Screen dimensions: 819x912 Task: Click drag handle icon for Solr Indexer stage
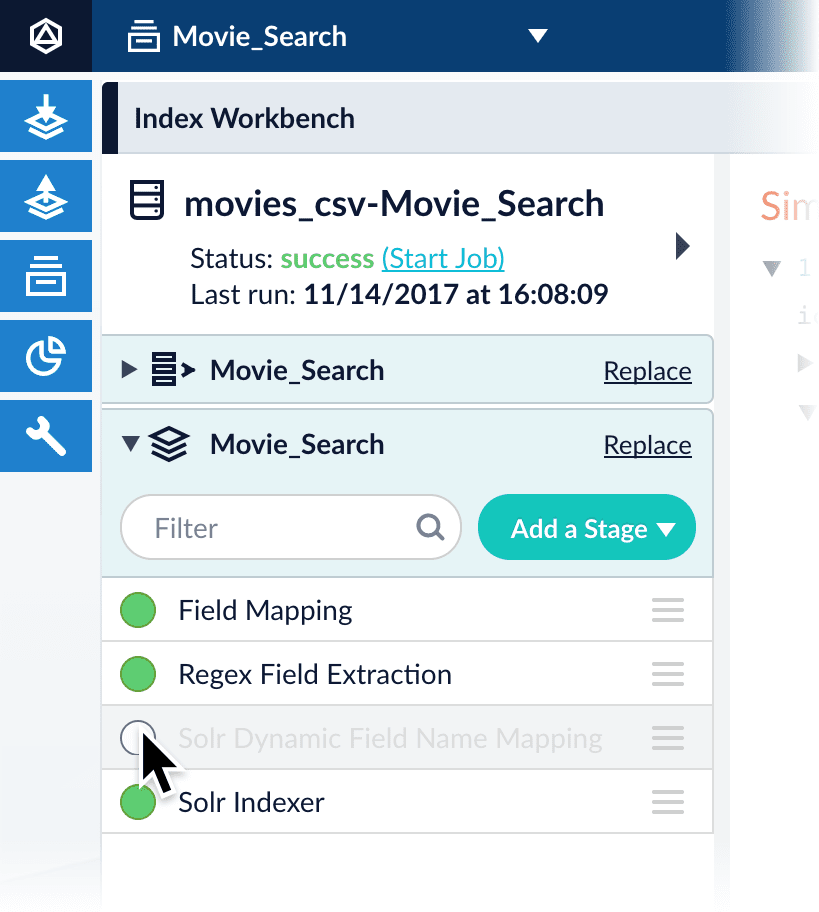click(667, 802)
